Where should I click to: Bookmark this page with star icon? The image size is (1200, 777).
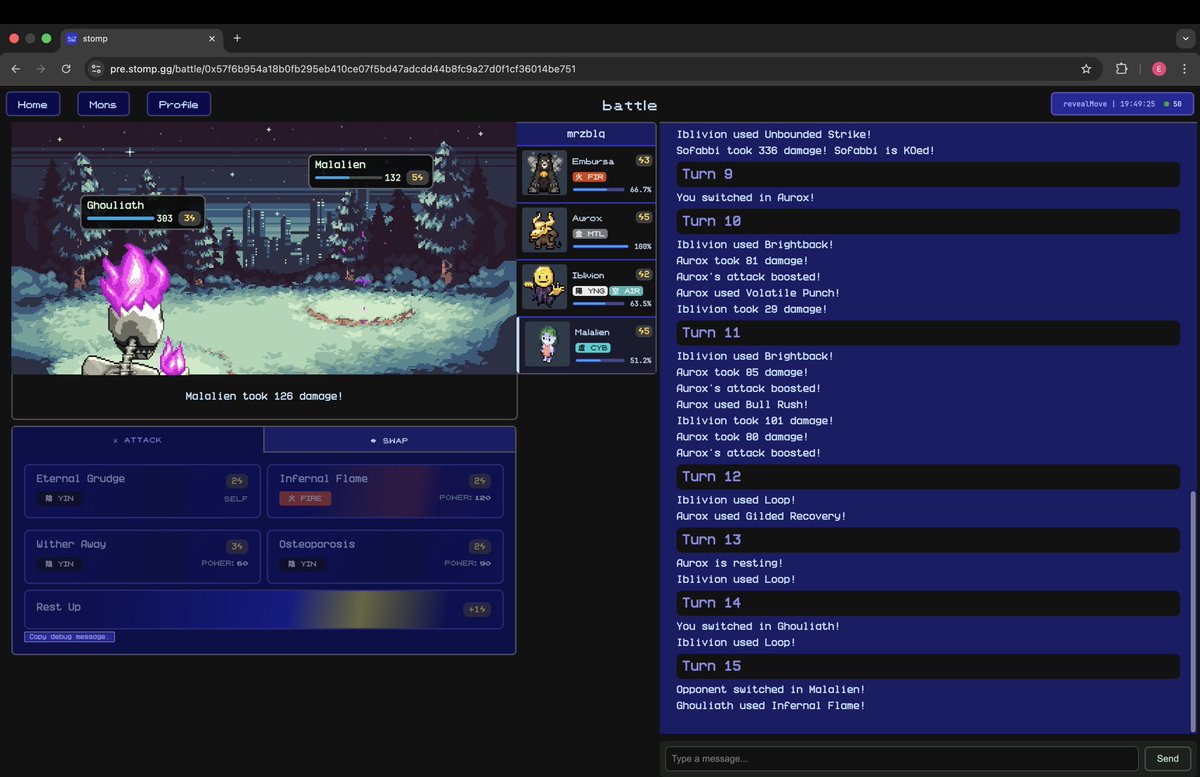point(1086,69)
